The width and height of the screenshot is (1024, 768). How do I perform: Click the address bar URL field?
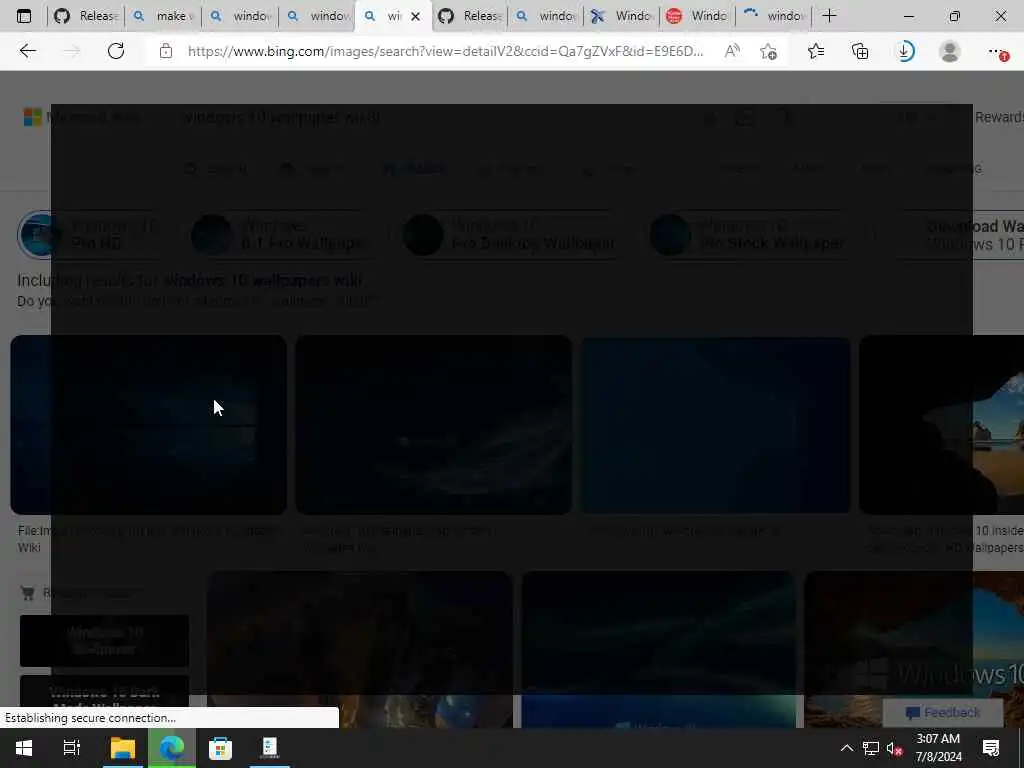pos(445,51)
